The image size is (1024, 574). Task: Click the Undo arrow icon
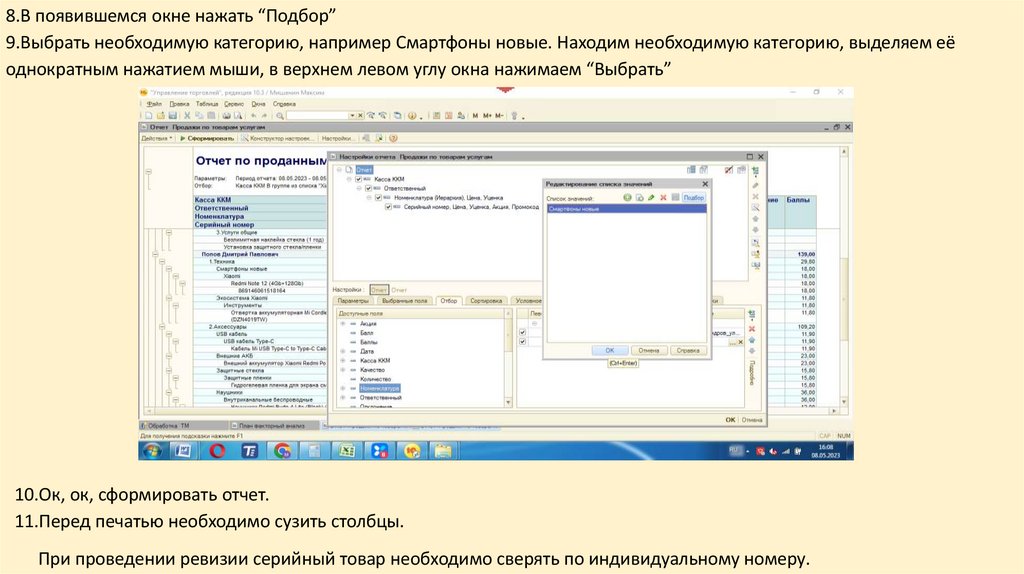pos(253,116)
